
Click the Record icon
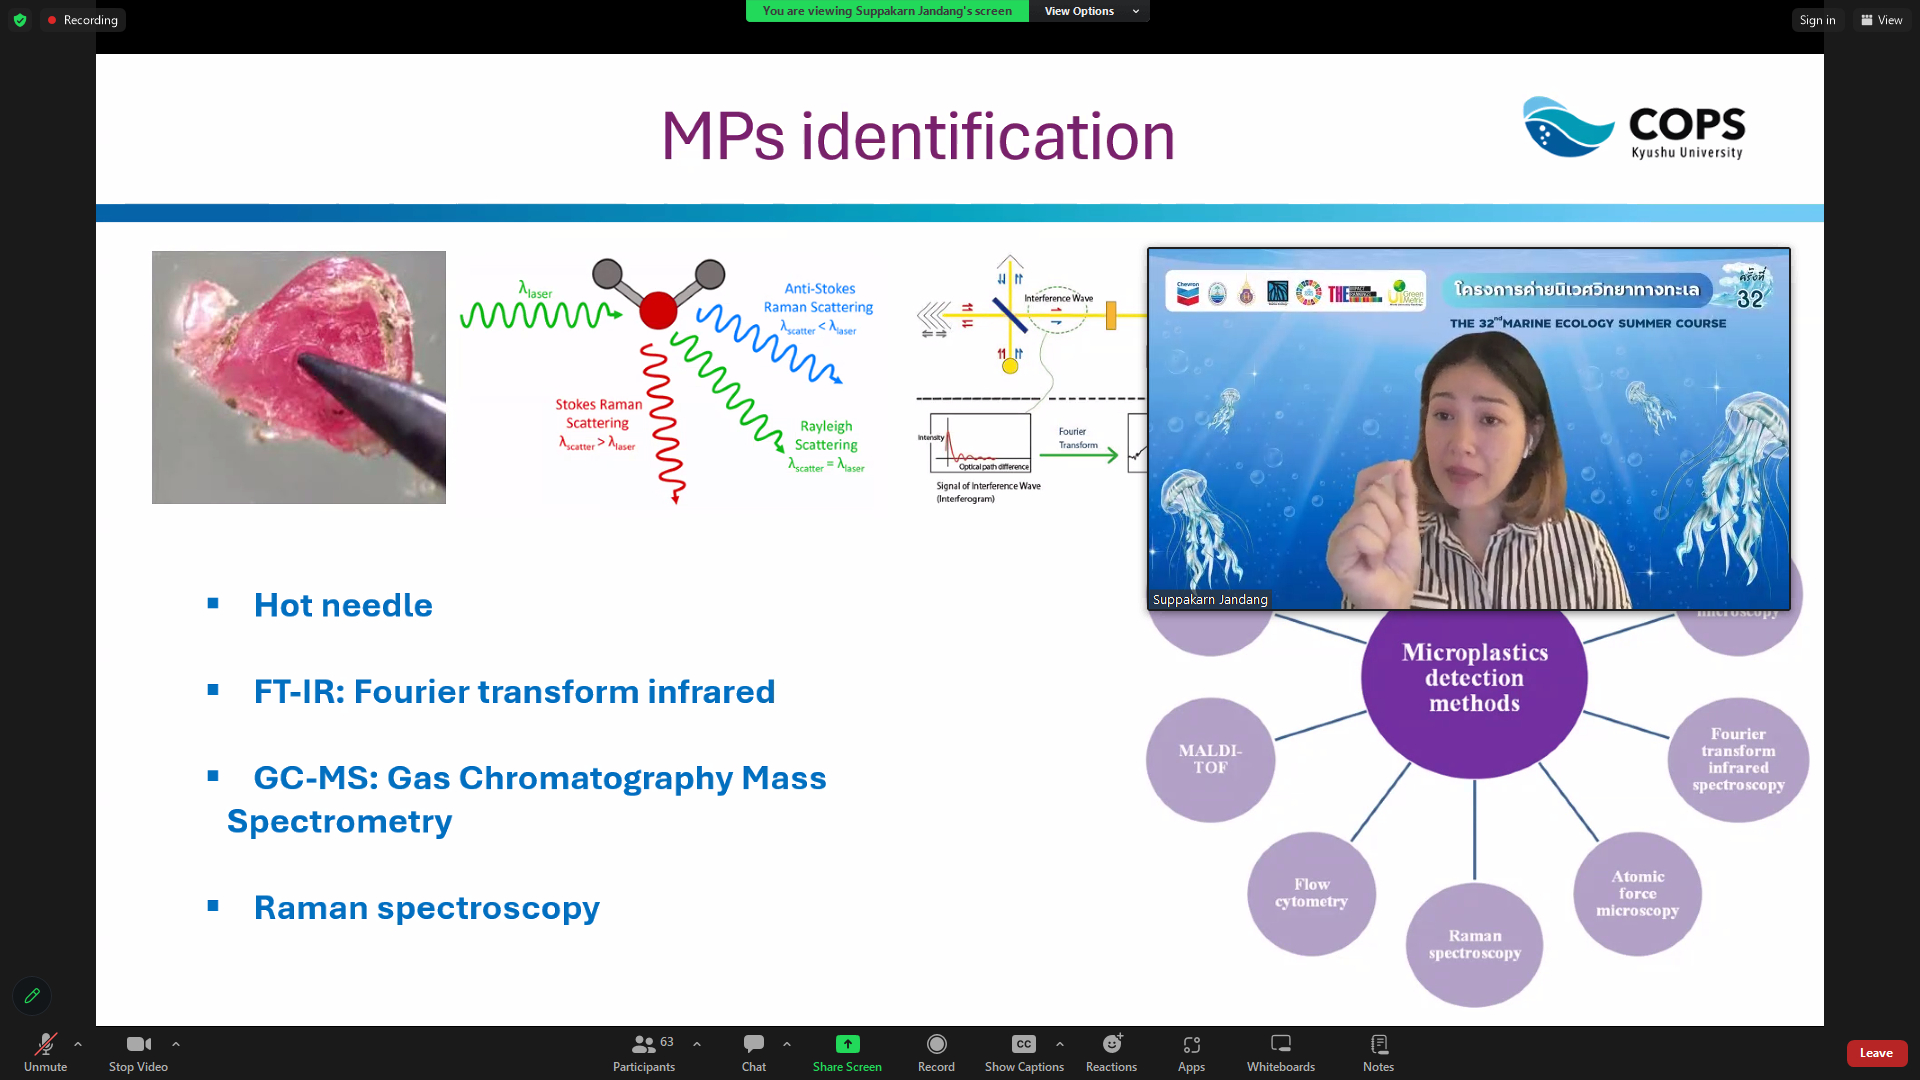(936, 1044)
